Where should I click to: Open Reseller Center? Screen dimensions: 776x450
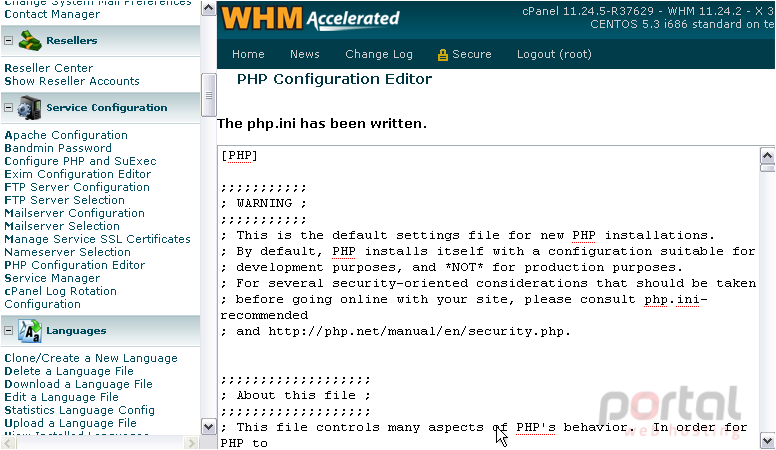[48, 68]
